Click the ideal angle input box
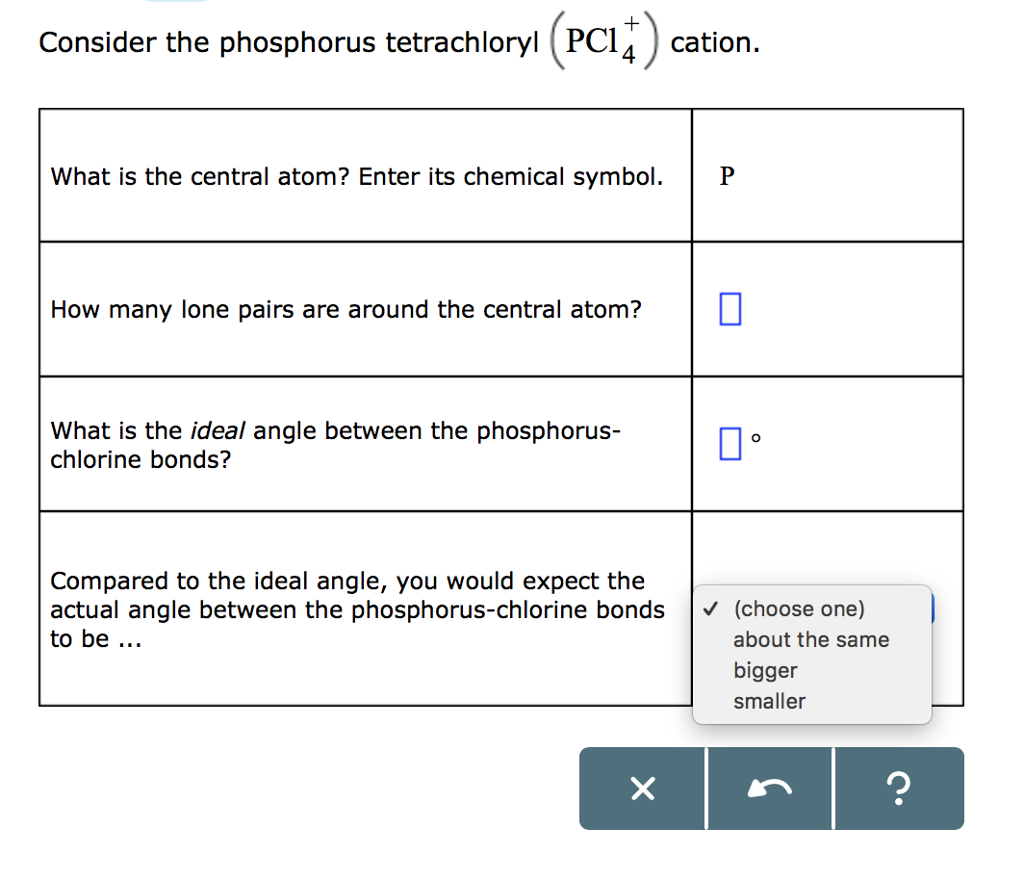Image resolution: width=1024 pixels, height=880 pixels. coord(728,442)
